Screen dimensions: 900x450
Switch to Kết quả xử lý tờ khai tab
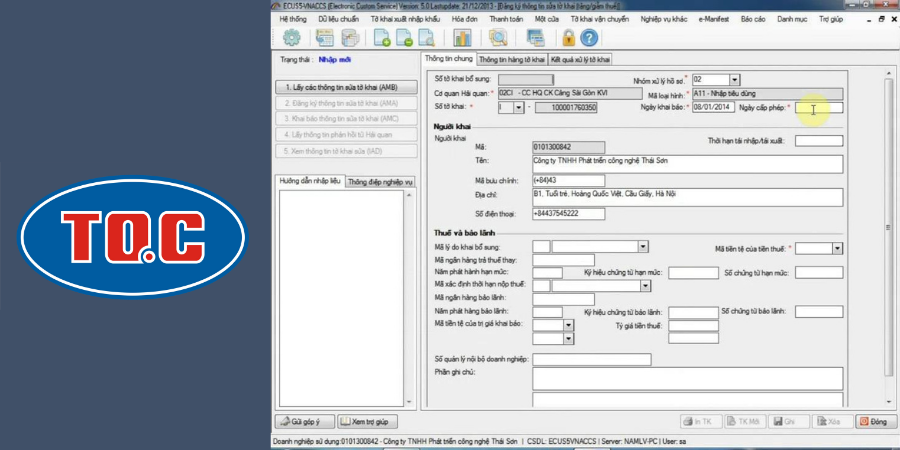point(580,60)
